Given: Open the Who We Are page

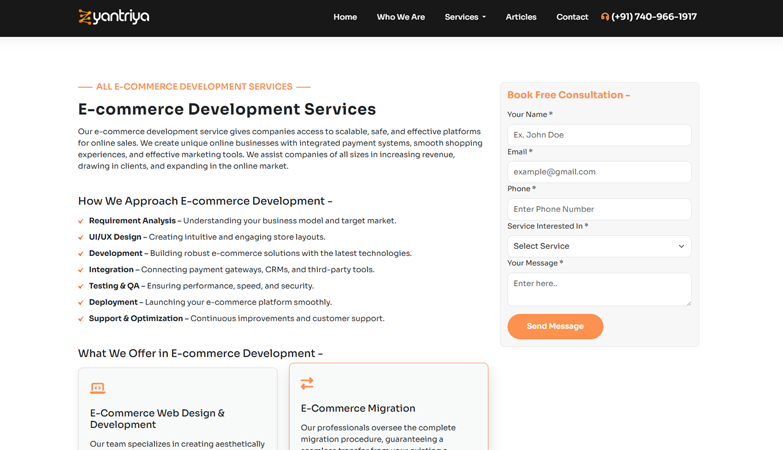Looking at the screenshot, I should click(x=400, y=17).
